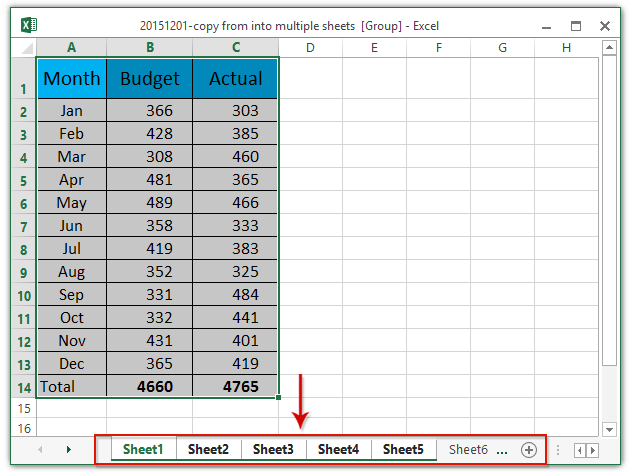Maximize the Excel window
The image size is (634, 476).
(576, 25)
